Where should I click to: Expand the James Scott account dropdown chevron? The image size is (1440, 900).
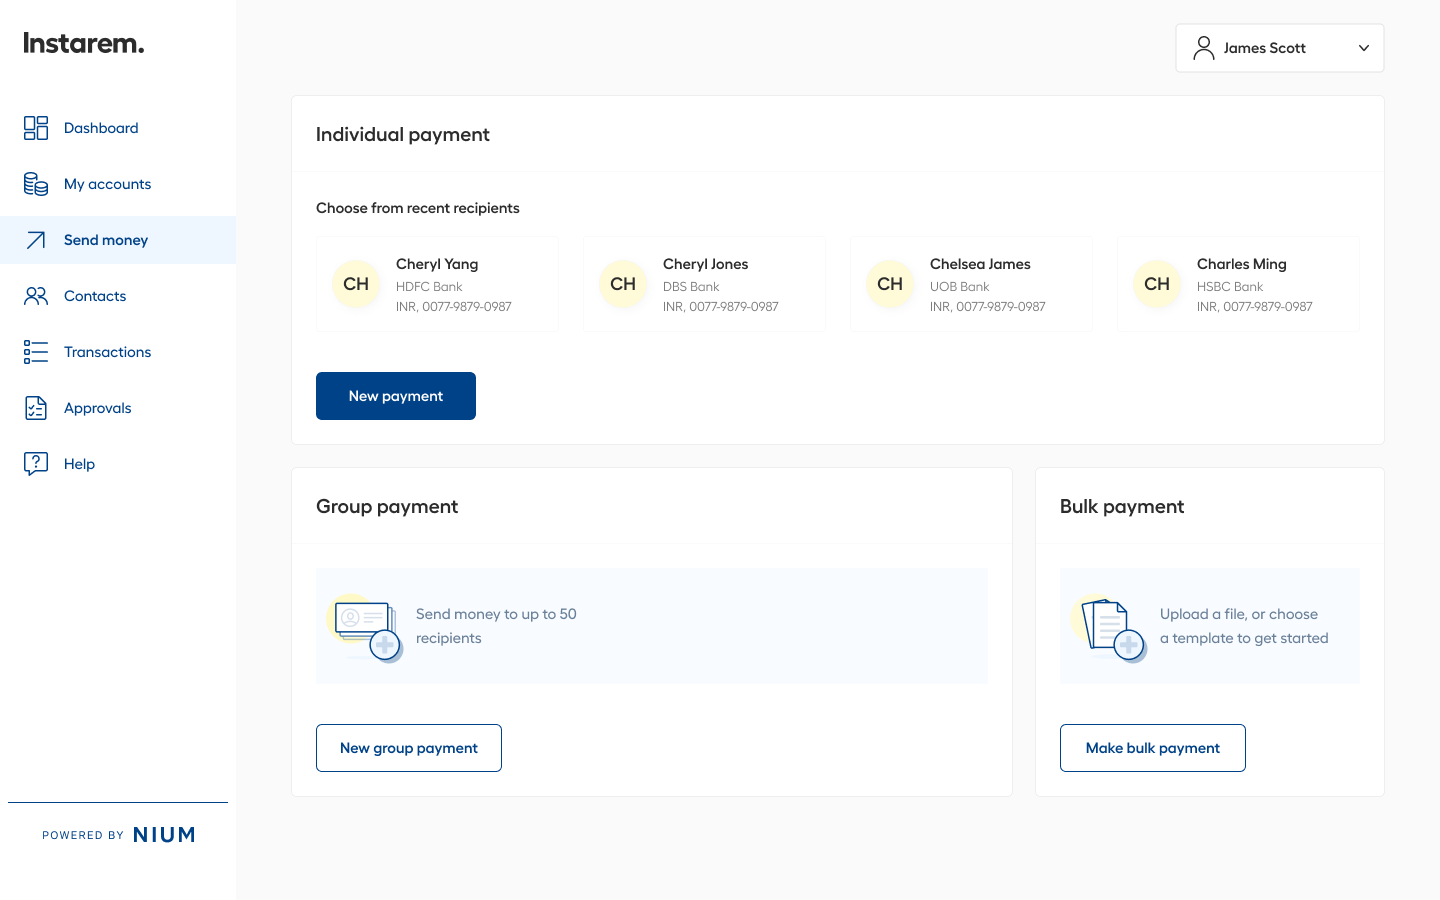pyautogui.click(x=1363, y=48)
